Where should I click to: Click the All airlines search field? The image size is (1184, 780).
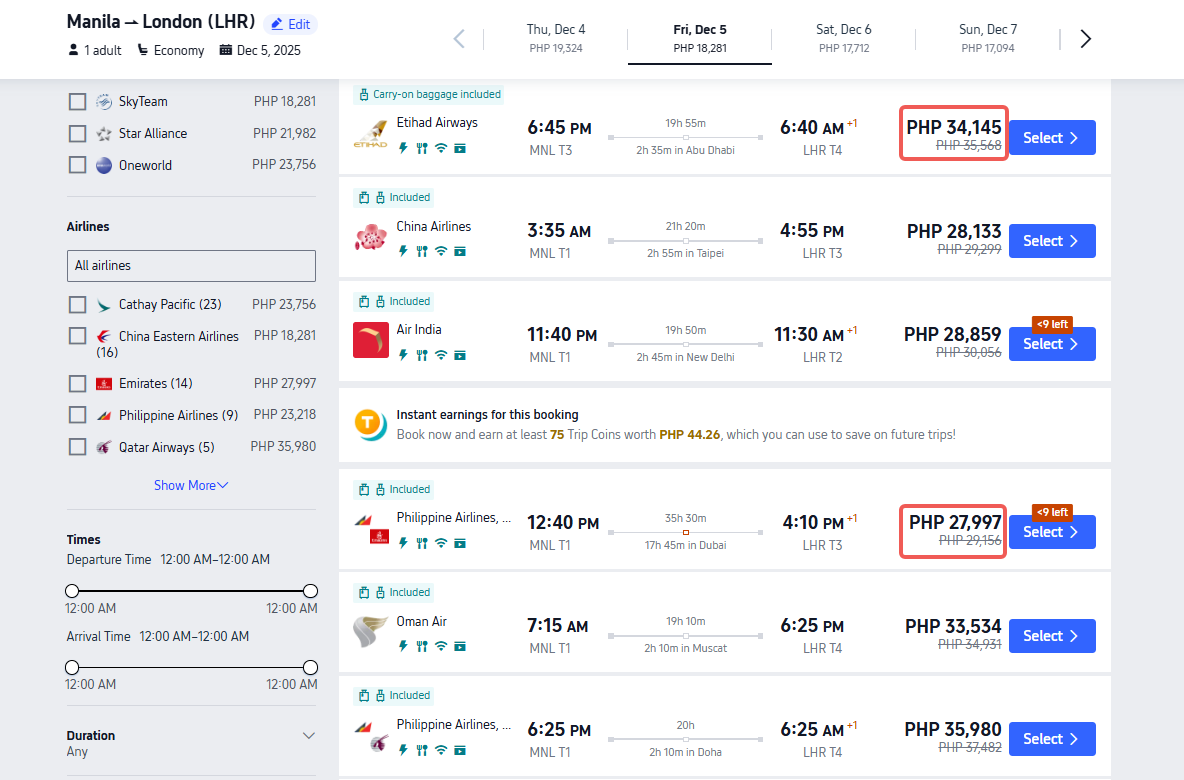pyautogui.click(x=191, y=266)
